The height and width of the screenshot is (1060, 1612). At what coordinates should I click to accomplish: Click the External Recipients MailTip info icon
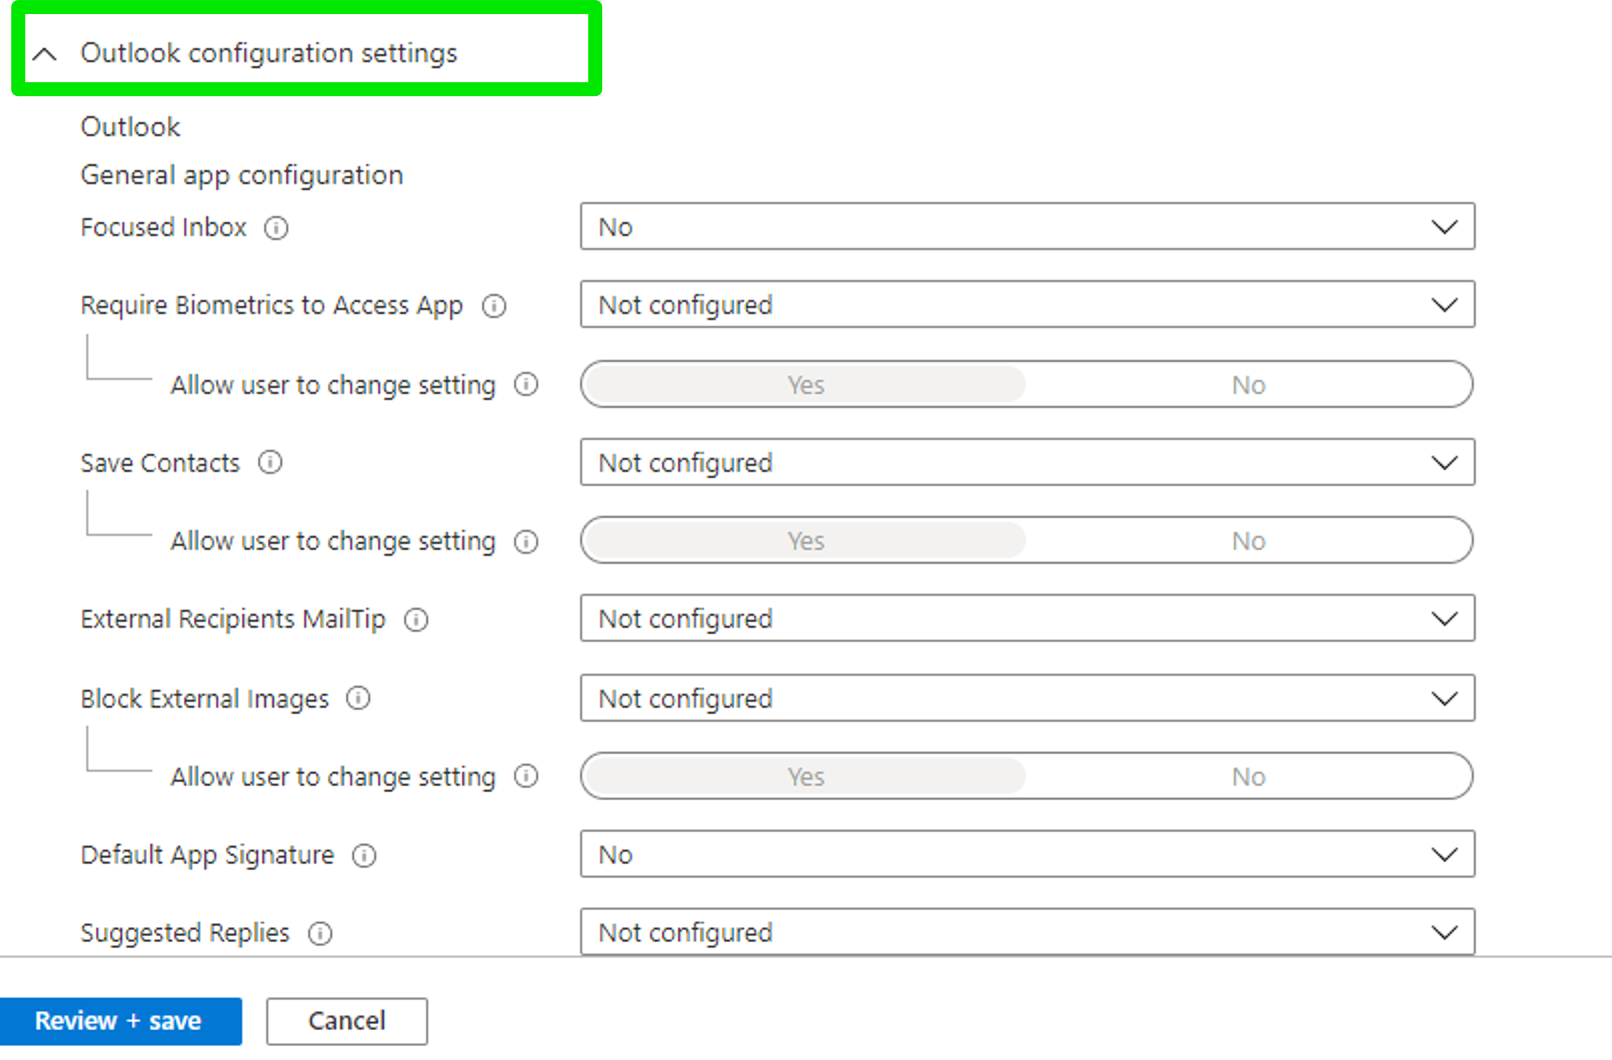pos(415,620)
